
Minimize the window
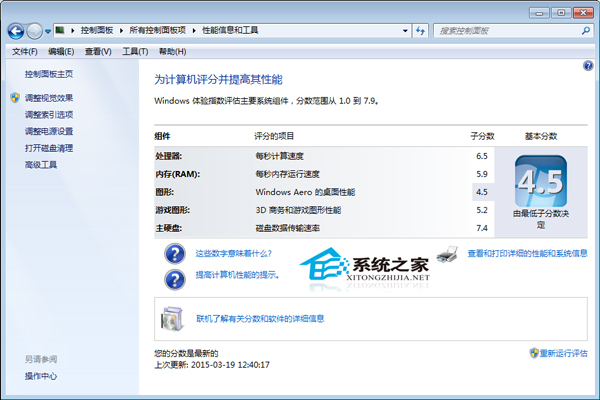tap(539, 13)
